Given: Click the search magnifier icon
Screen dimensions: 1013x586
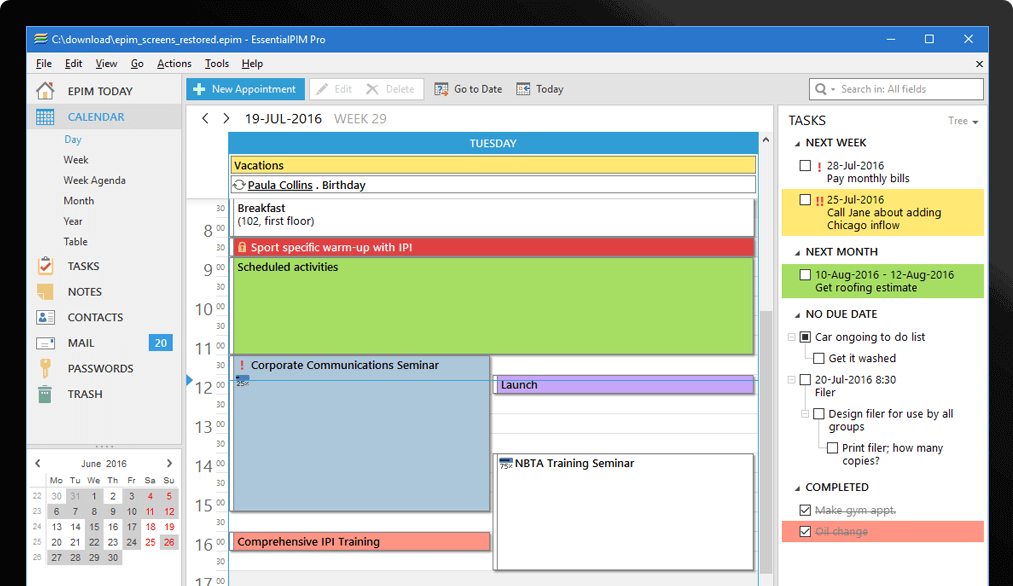Looking at the screenshot, I should point(820,89).
